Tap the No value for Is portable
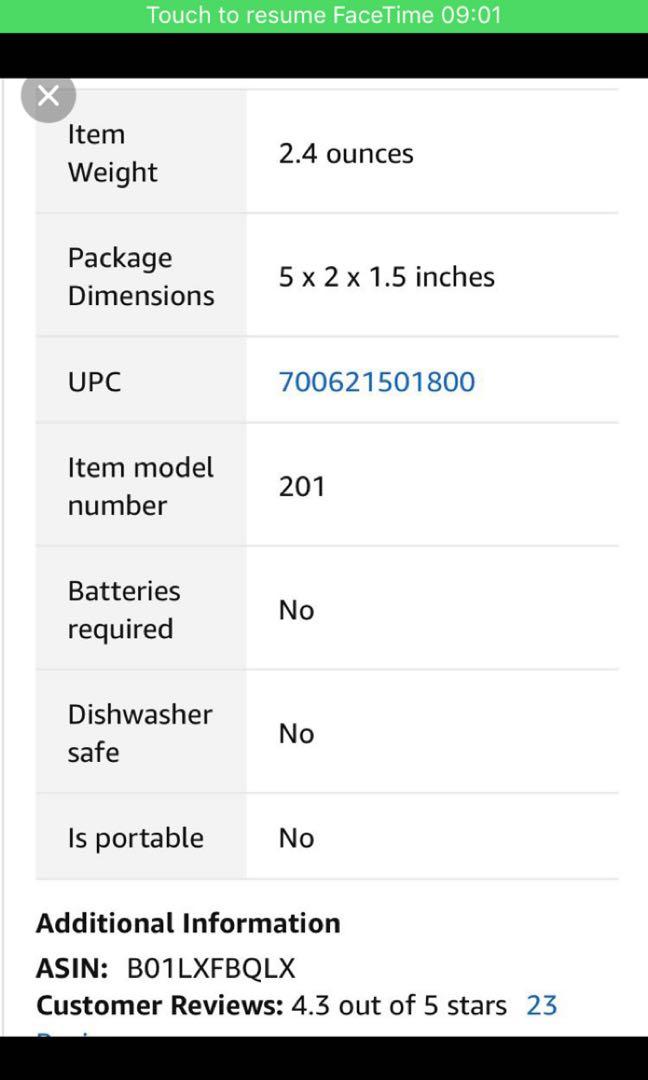Screen dimensions: 648x1080 click(x=296, y=838)
